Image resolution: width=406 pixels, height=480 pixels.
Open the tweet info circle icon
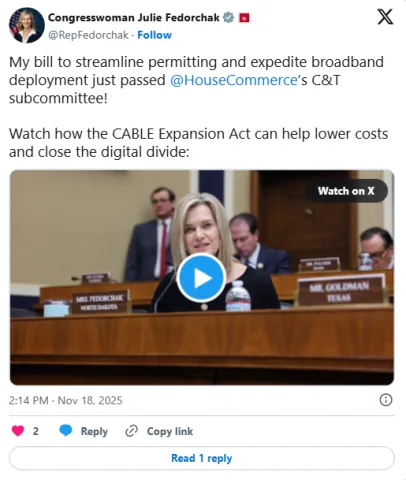[x=386, y=400]
